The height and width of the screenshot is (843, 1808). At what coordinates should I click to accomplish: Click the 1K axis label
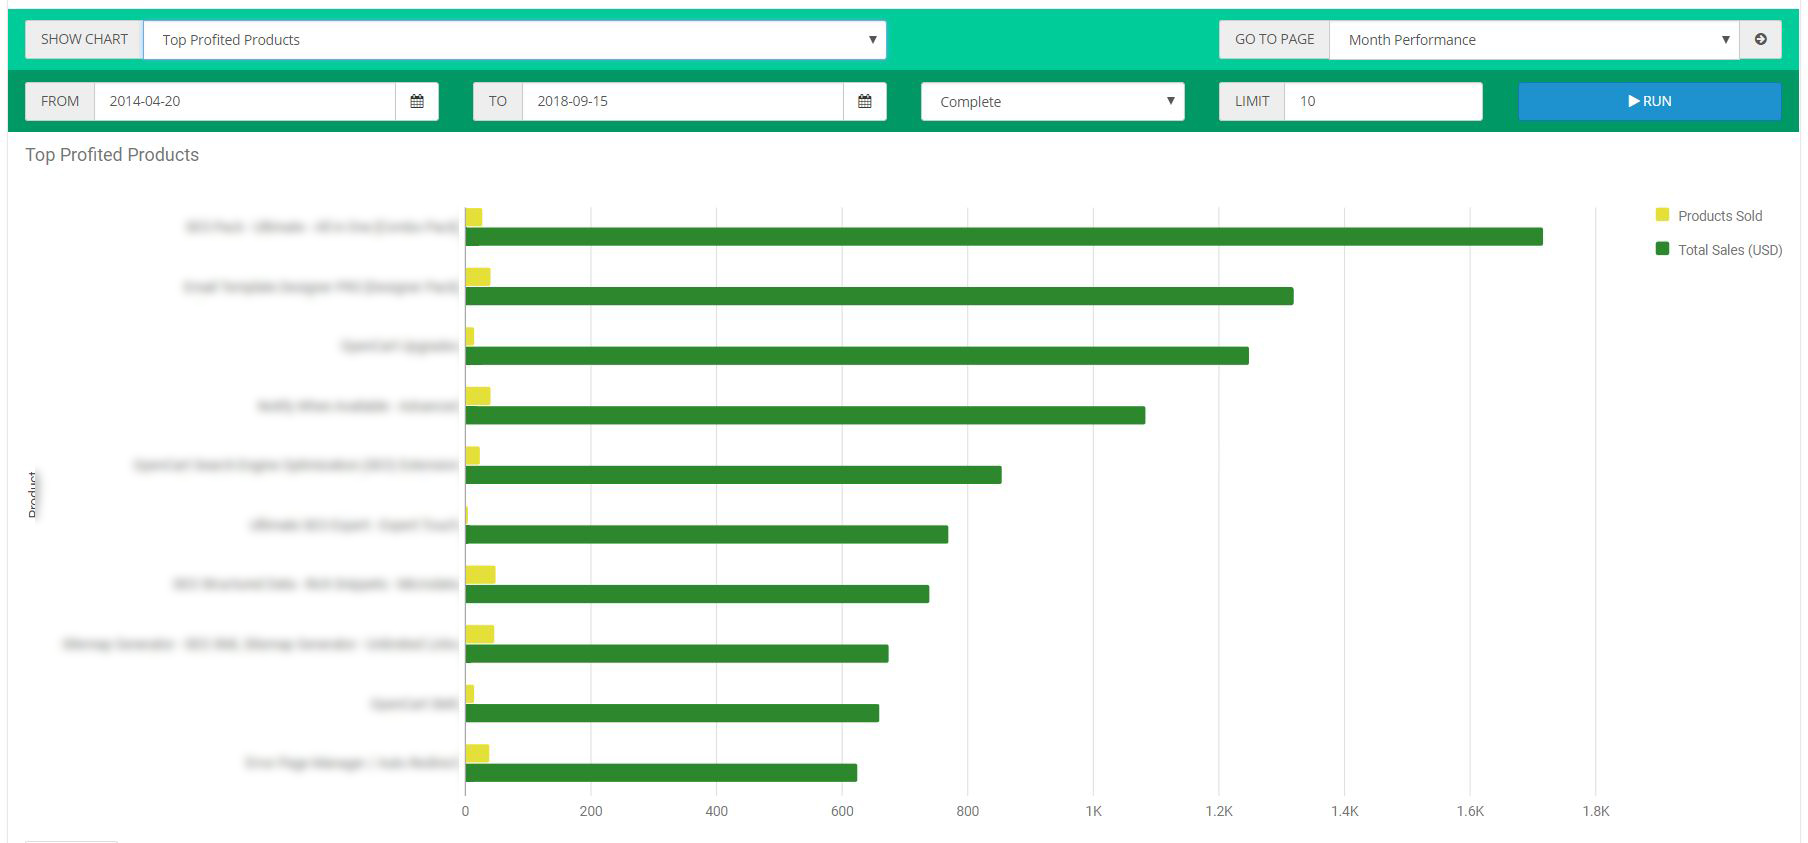[x=1093, y=811]
